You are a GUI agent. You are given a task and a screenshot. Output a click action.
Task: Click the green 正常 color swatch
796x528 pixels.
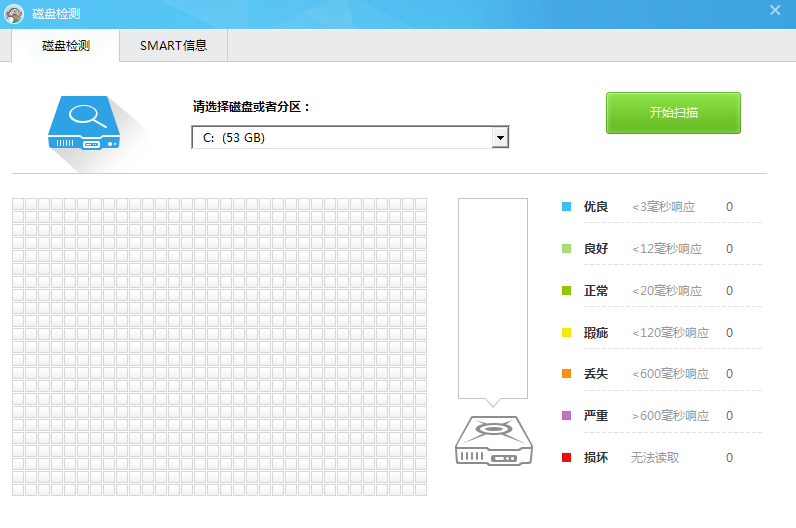567,290
